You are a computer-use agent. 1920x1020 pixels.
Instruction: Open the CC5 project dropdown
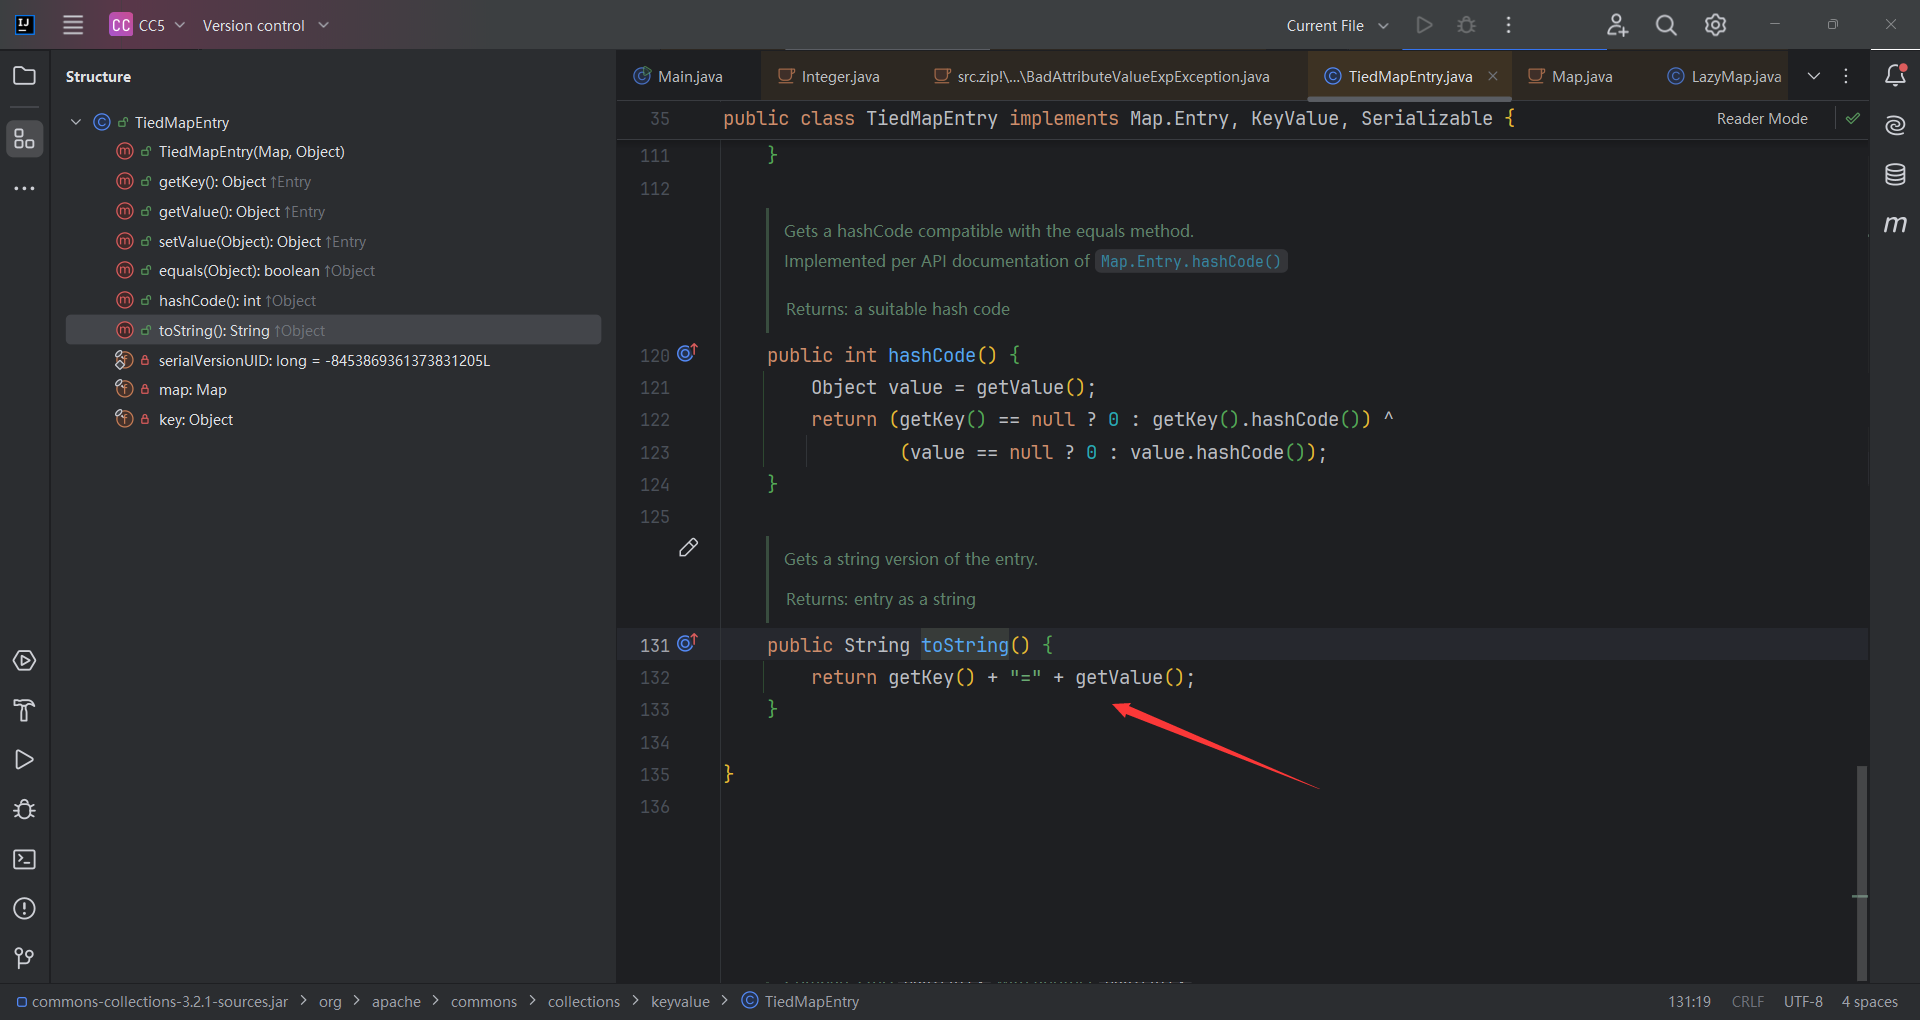pyautogui.click(x=148, y=25)
